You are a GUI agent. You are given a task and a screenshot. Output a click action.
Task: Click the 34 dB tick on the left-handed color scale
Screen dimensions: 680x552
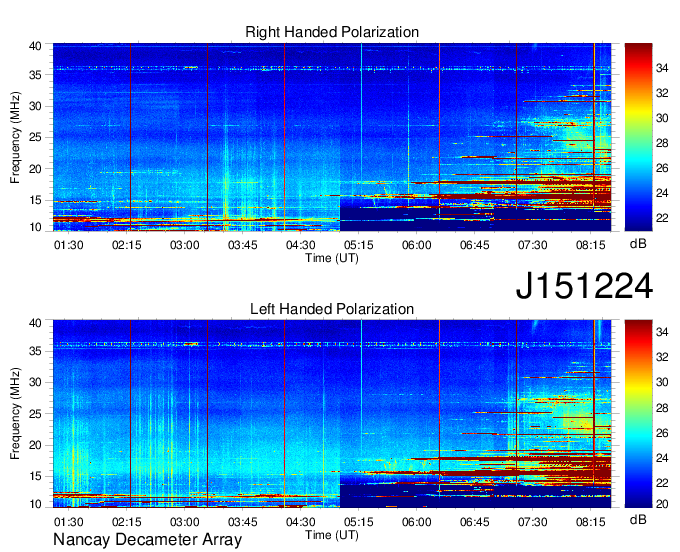click(x=662, y=332)
